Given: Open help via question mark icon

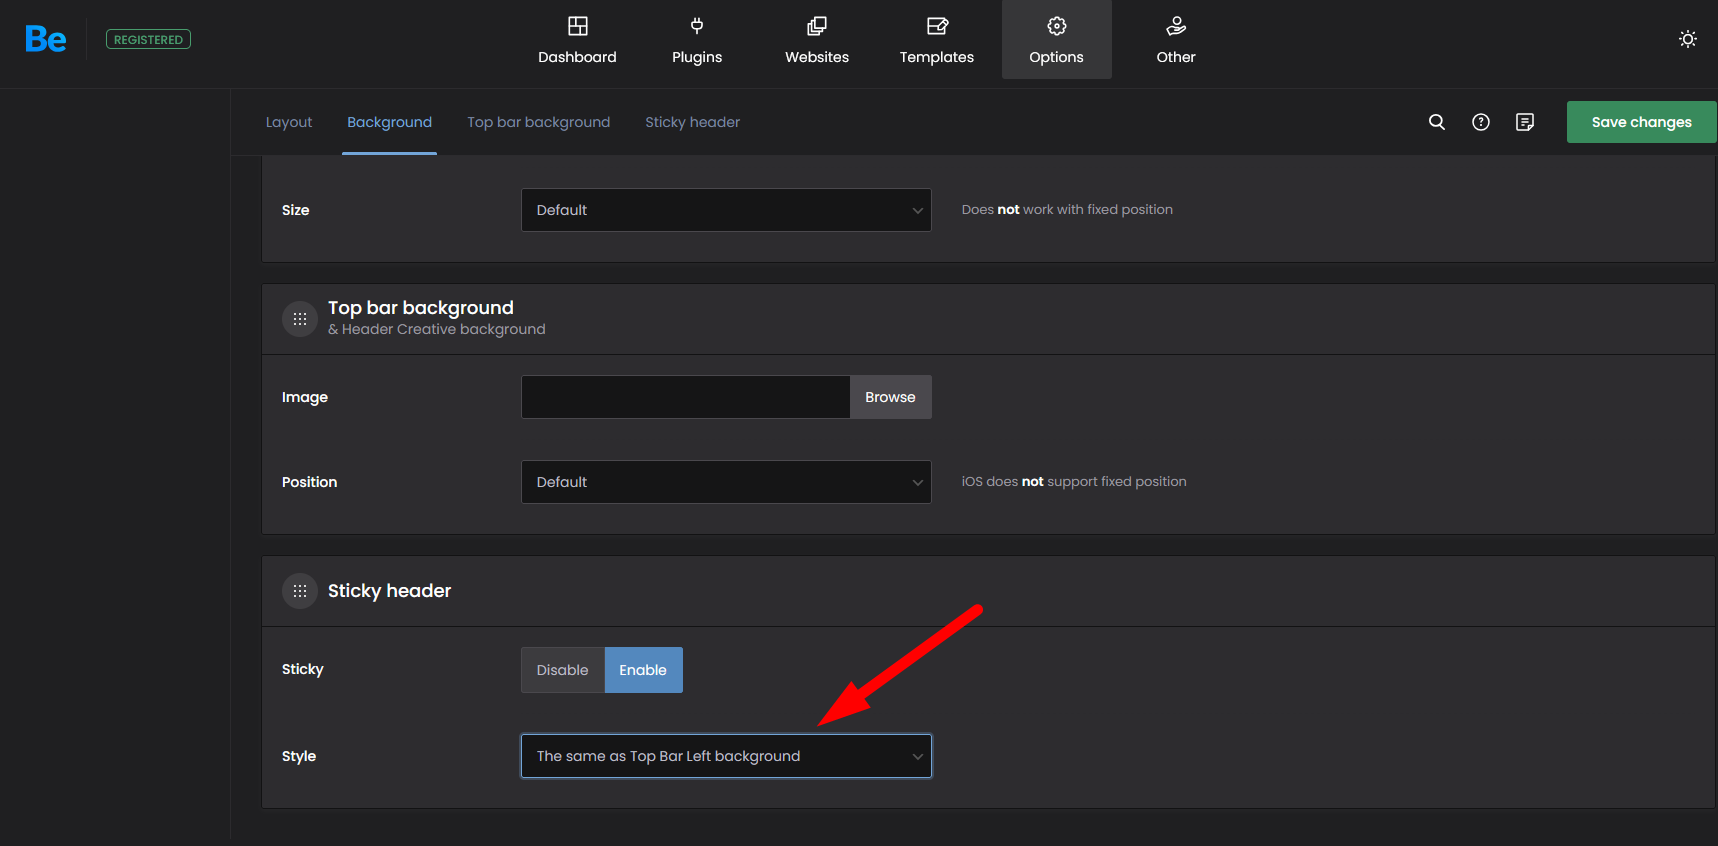Looking at the screenshot, I should click(x=1481, y=122).
